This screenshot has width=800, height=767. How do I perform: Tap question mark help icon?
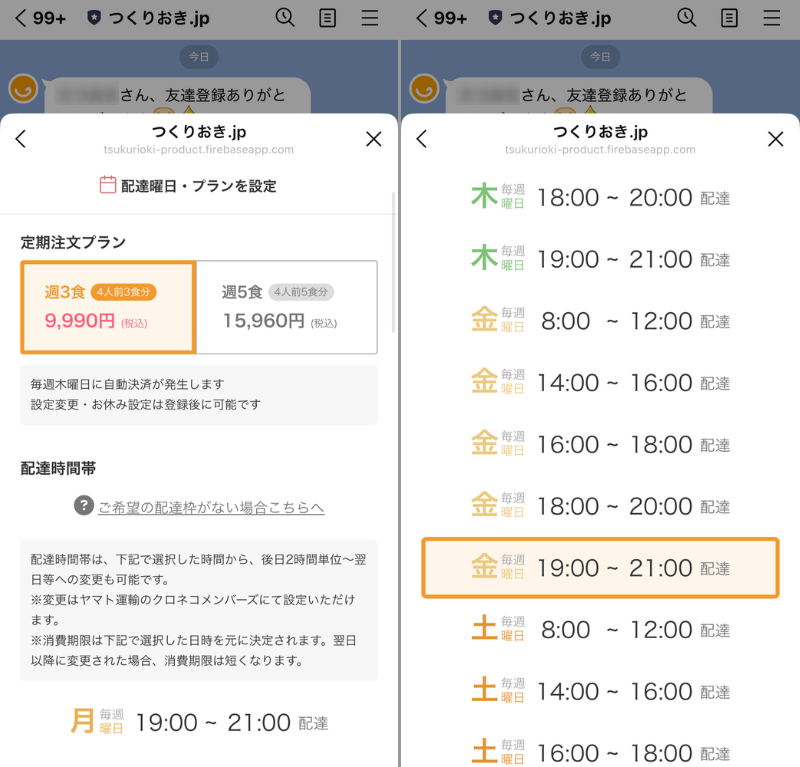point(84,505)
